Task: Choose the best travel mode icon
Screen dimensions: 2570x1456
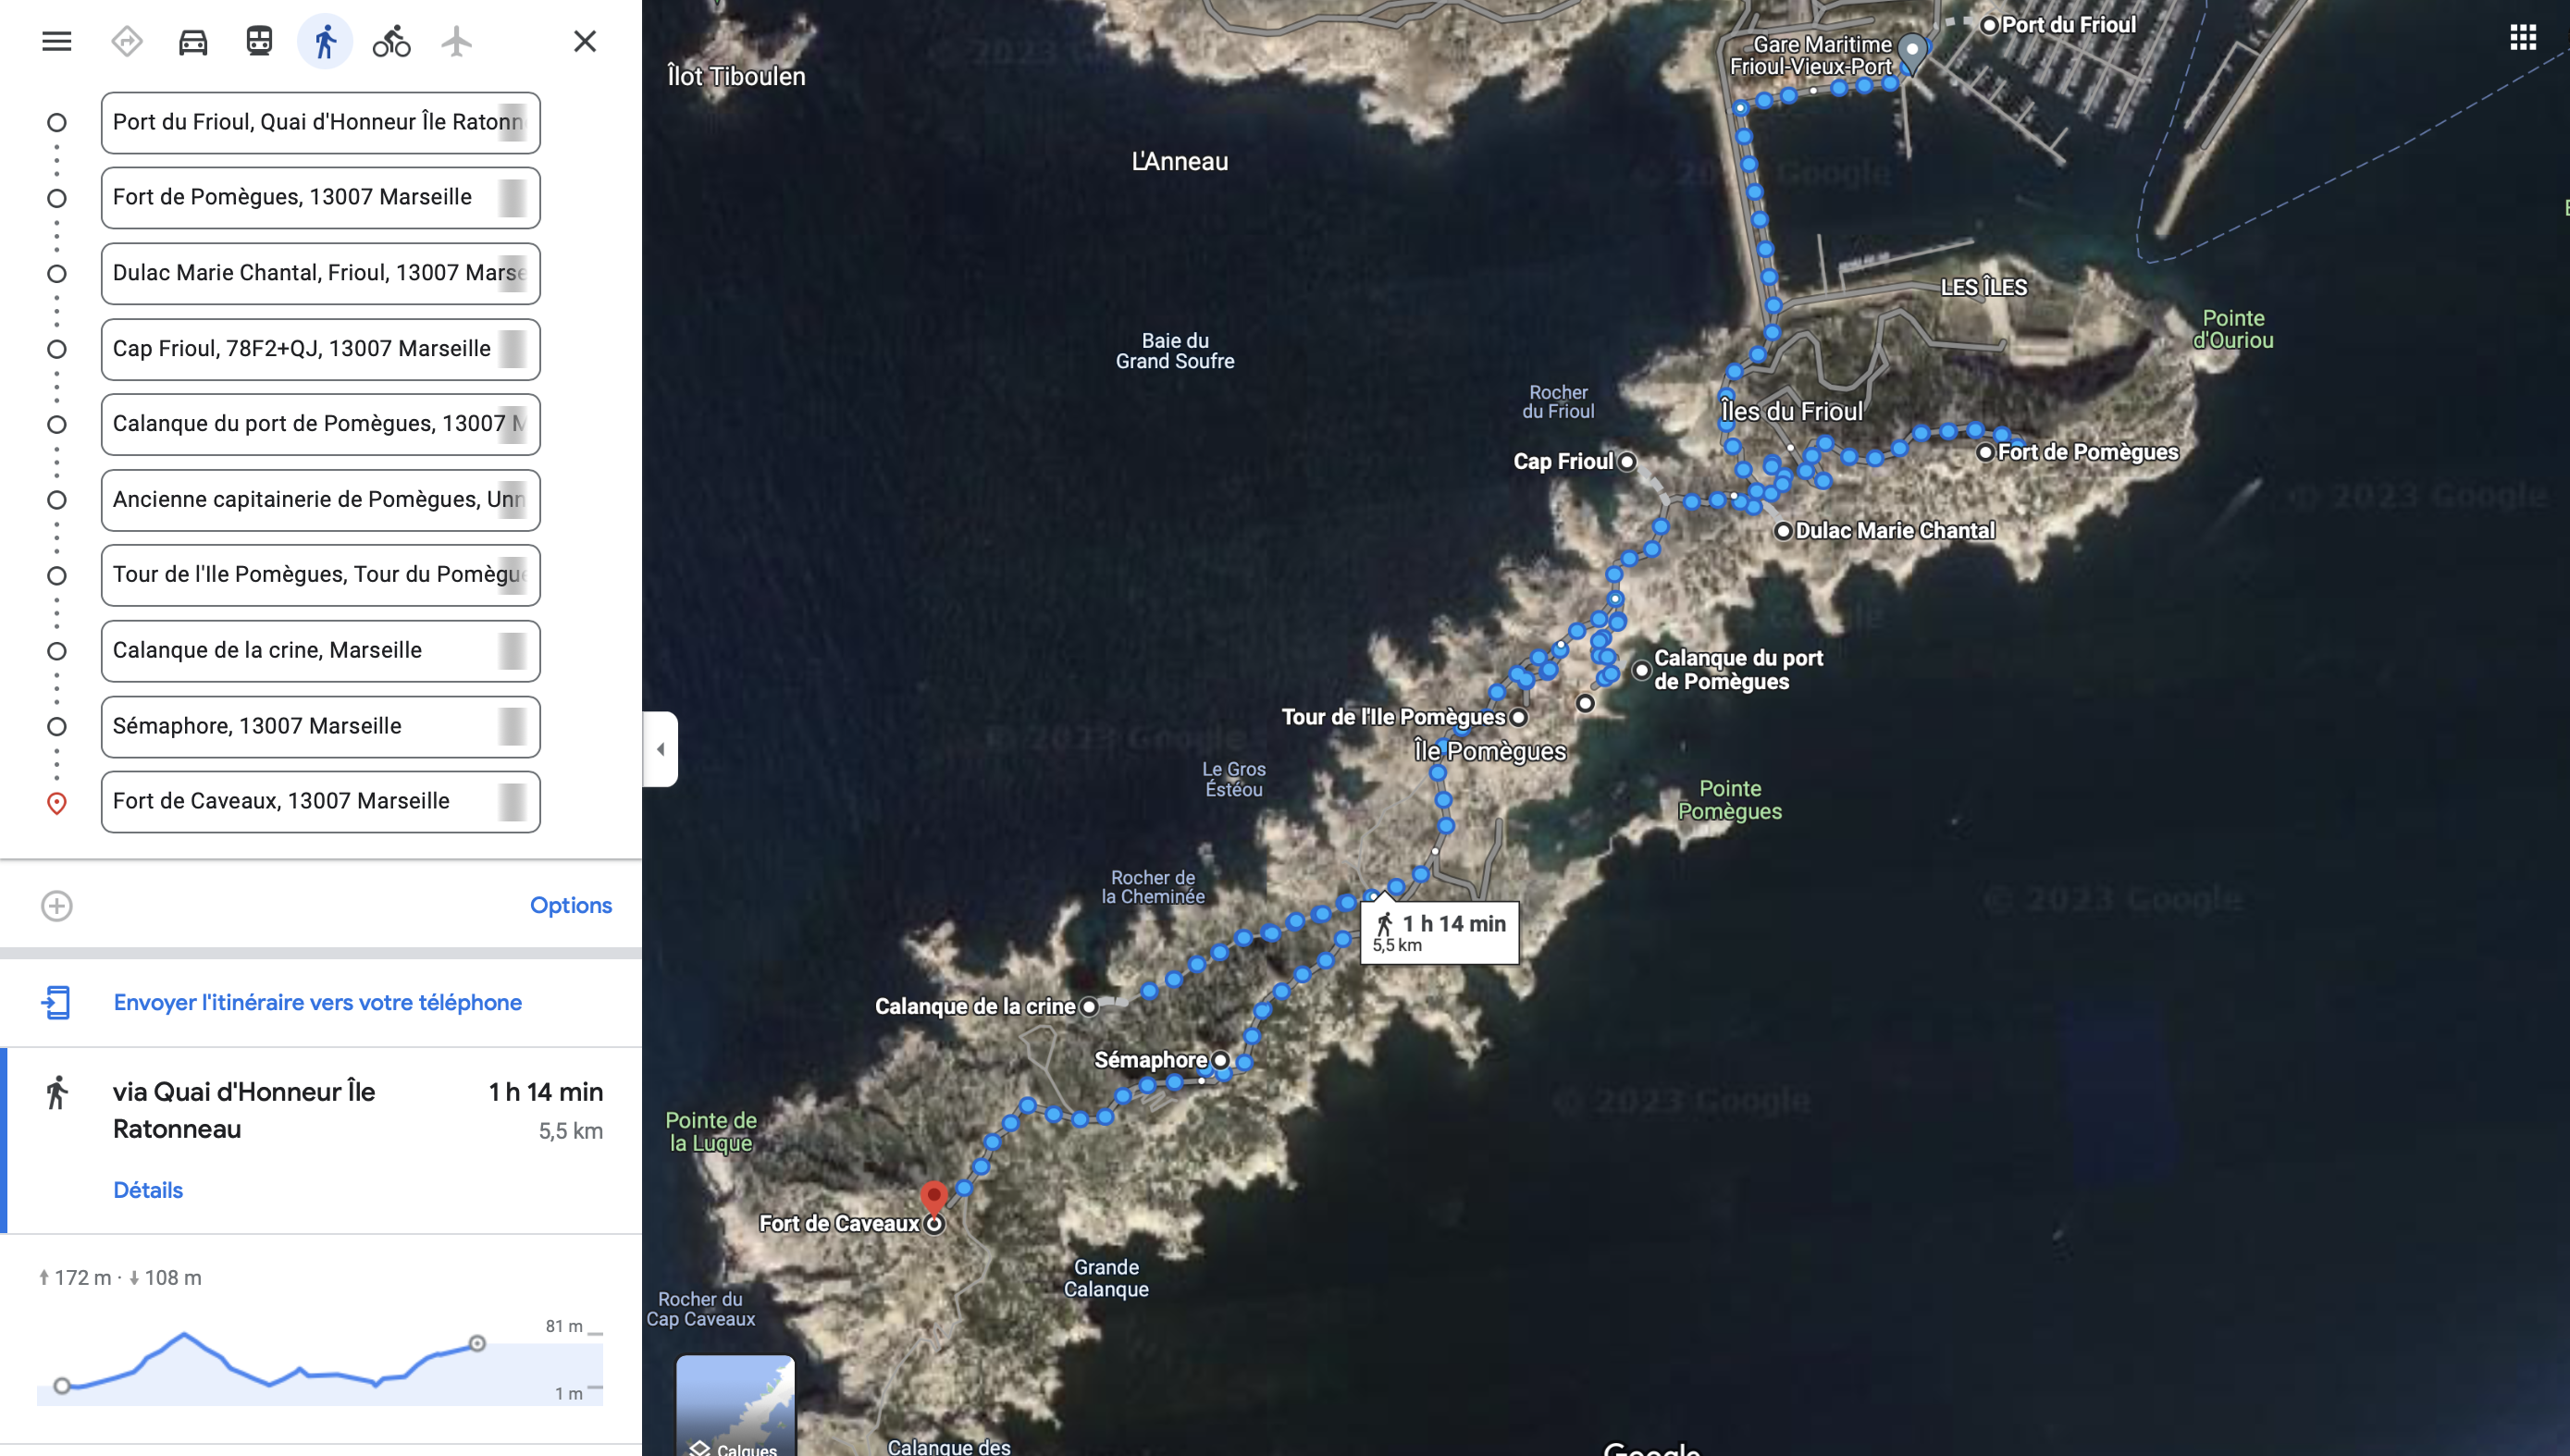Action: click(x=127, y=42)
